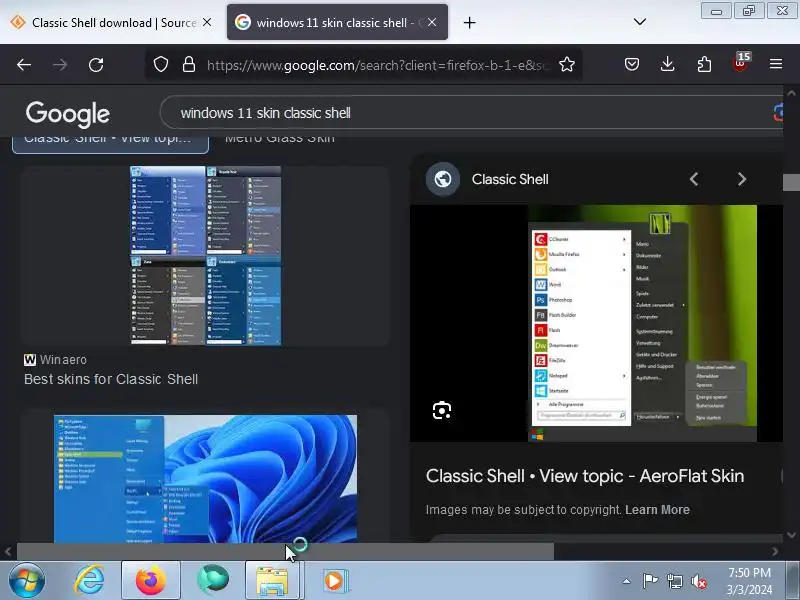Image resolution: width=800 pixels, height=600 pixels.
Task: Select the Metro Glass Skin suggestion chip
Action: [280, 139]
